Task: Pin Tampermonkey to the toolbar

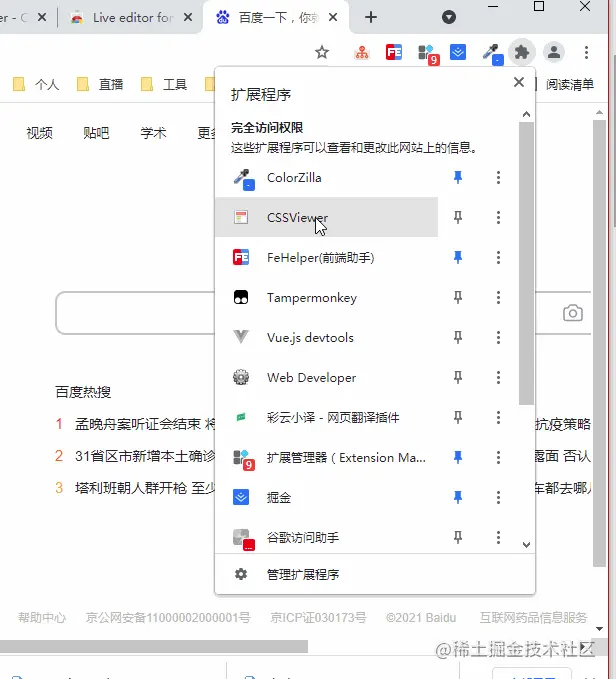Action: coord(458,297)
